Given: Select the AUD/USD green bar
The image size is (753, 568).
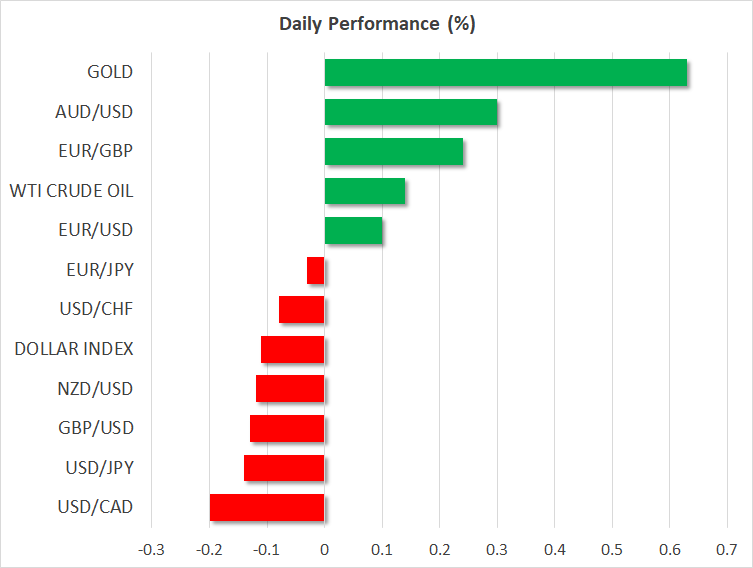Looking at the screenshot, I should (411, 112).
